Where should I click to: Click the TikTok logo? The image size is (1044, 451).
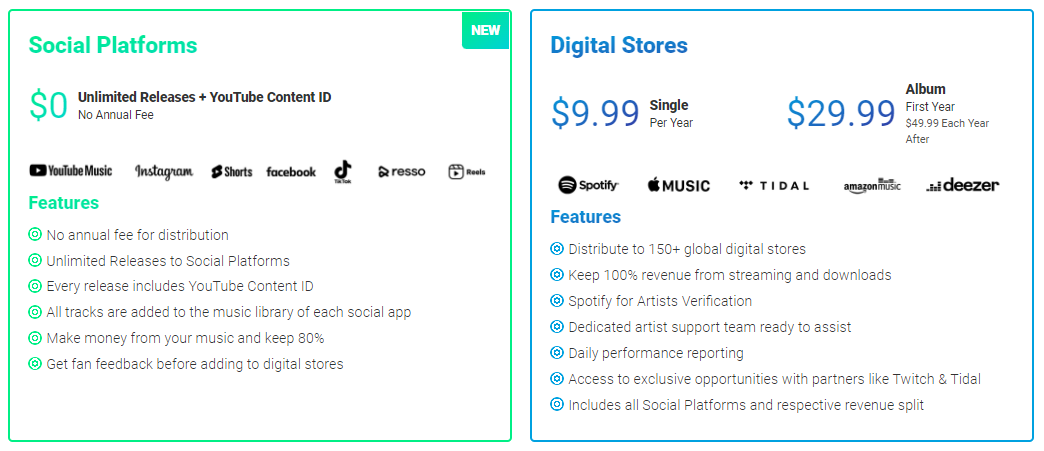(343, 172)
